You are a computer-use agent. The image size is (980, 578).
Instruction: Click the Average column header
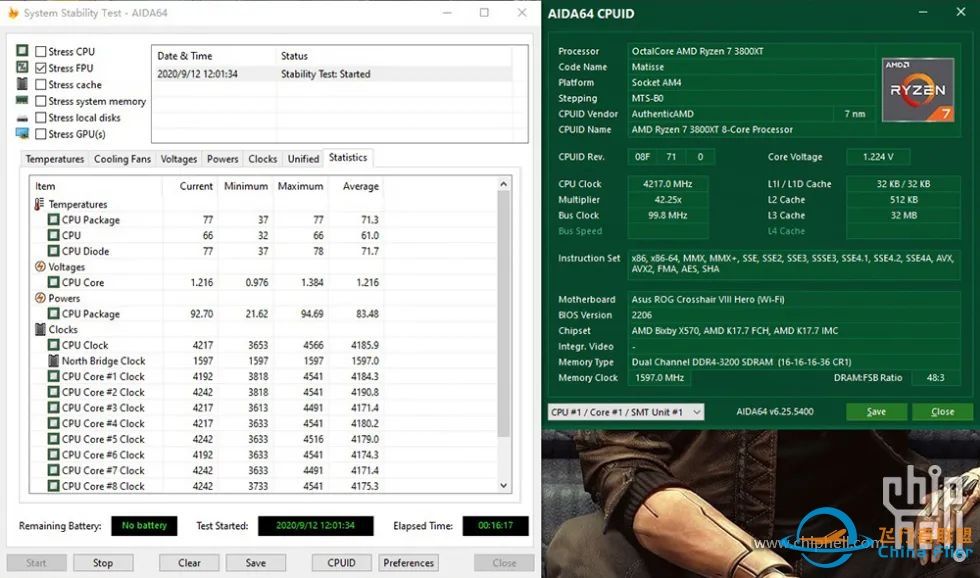356,186
